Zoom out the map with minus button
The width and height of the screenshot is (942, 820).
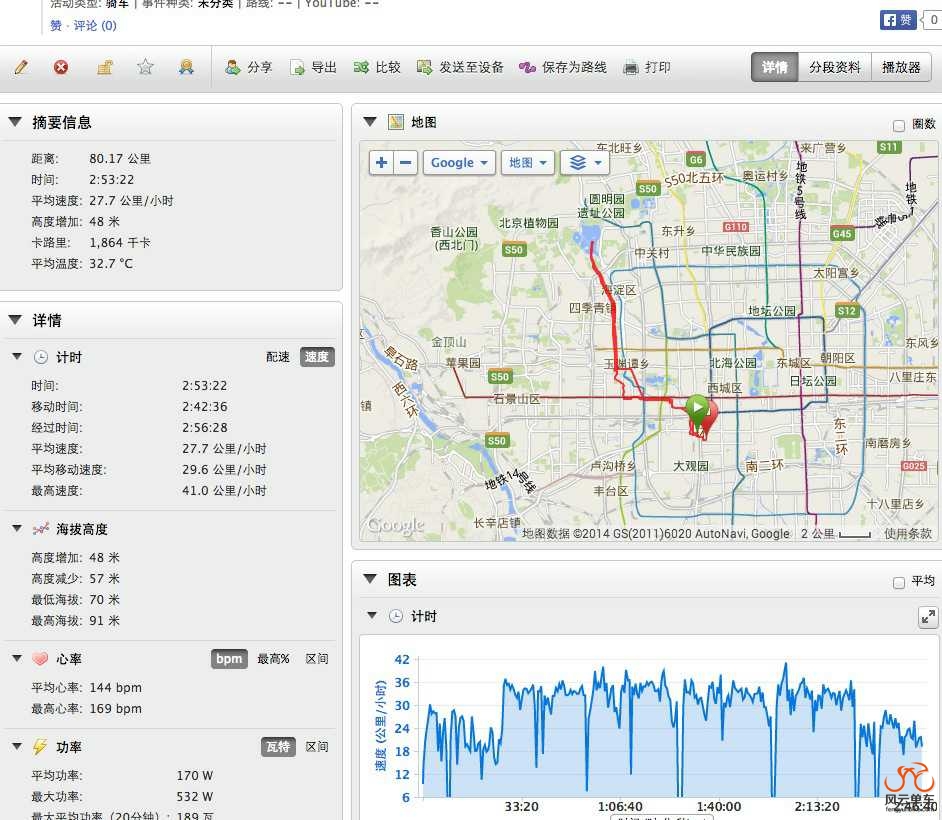point(405,162)
